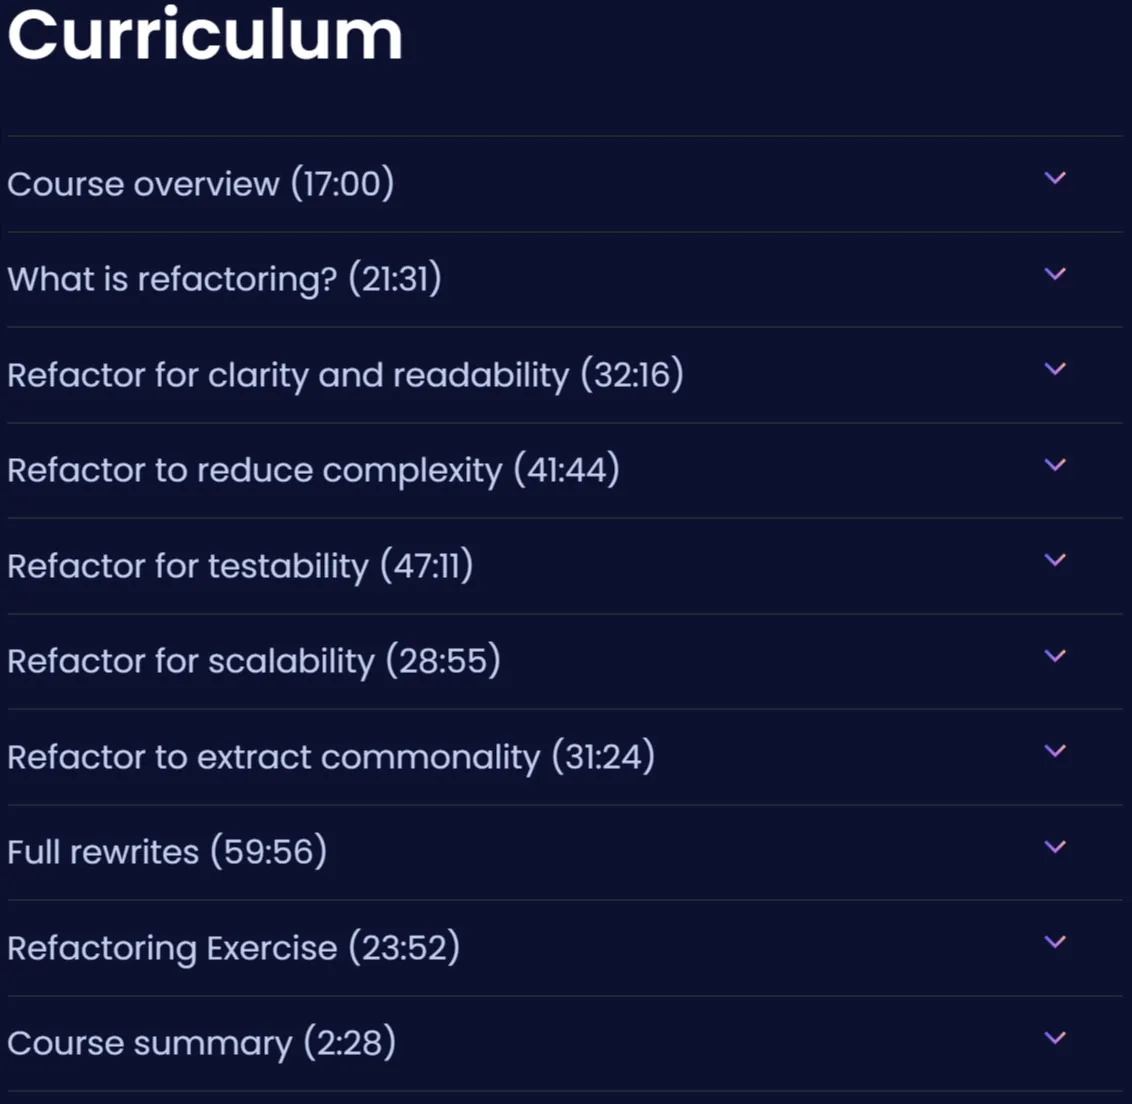Open What is refactoring? (21:31) section
Screen dimensions: 1132x1104
click(225, 279)
